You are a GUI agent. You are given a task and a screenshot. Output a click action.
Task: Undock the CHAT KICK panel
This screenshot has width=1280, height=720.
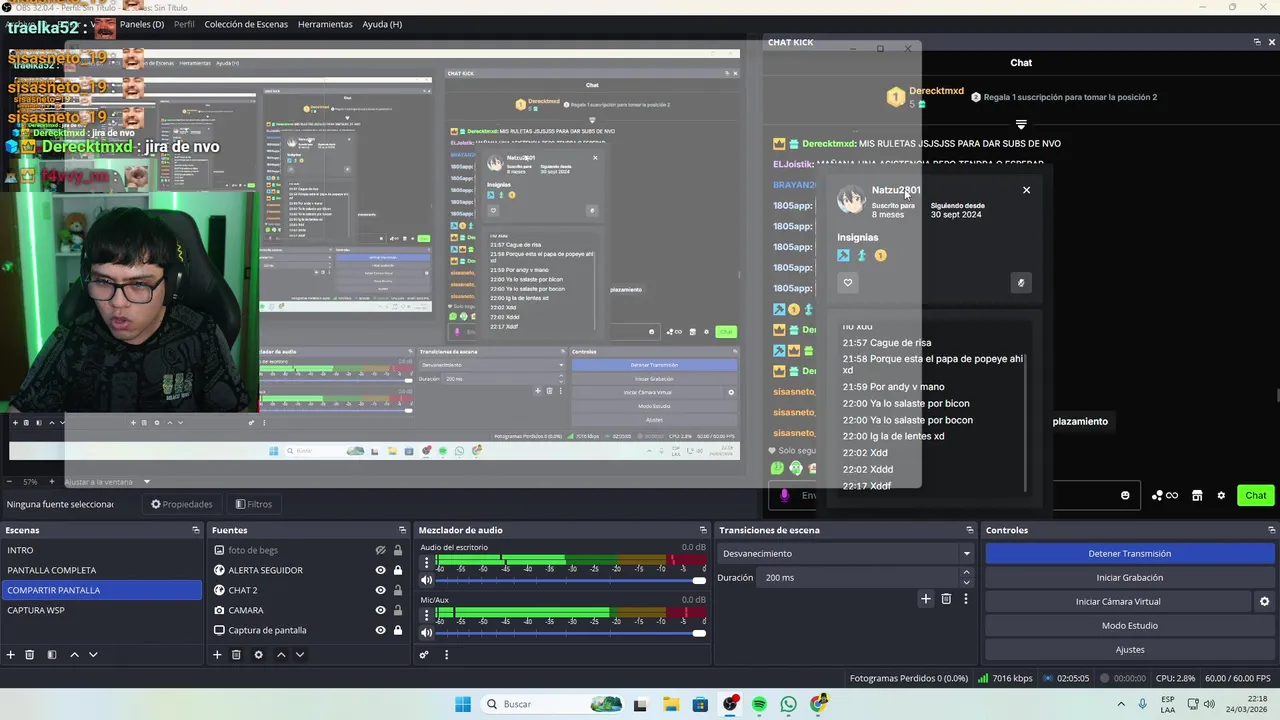[x=1257, y=42]
